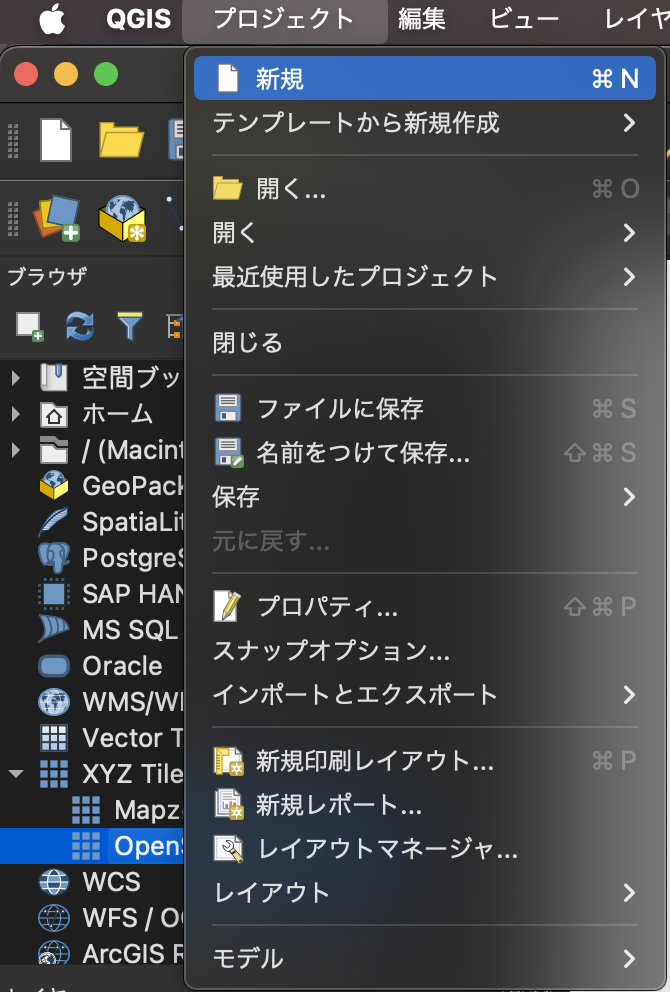670x992 pixels.
Task: Click the SAP HANA icon
Action: pos(54,593)
